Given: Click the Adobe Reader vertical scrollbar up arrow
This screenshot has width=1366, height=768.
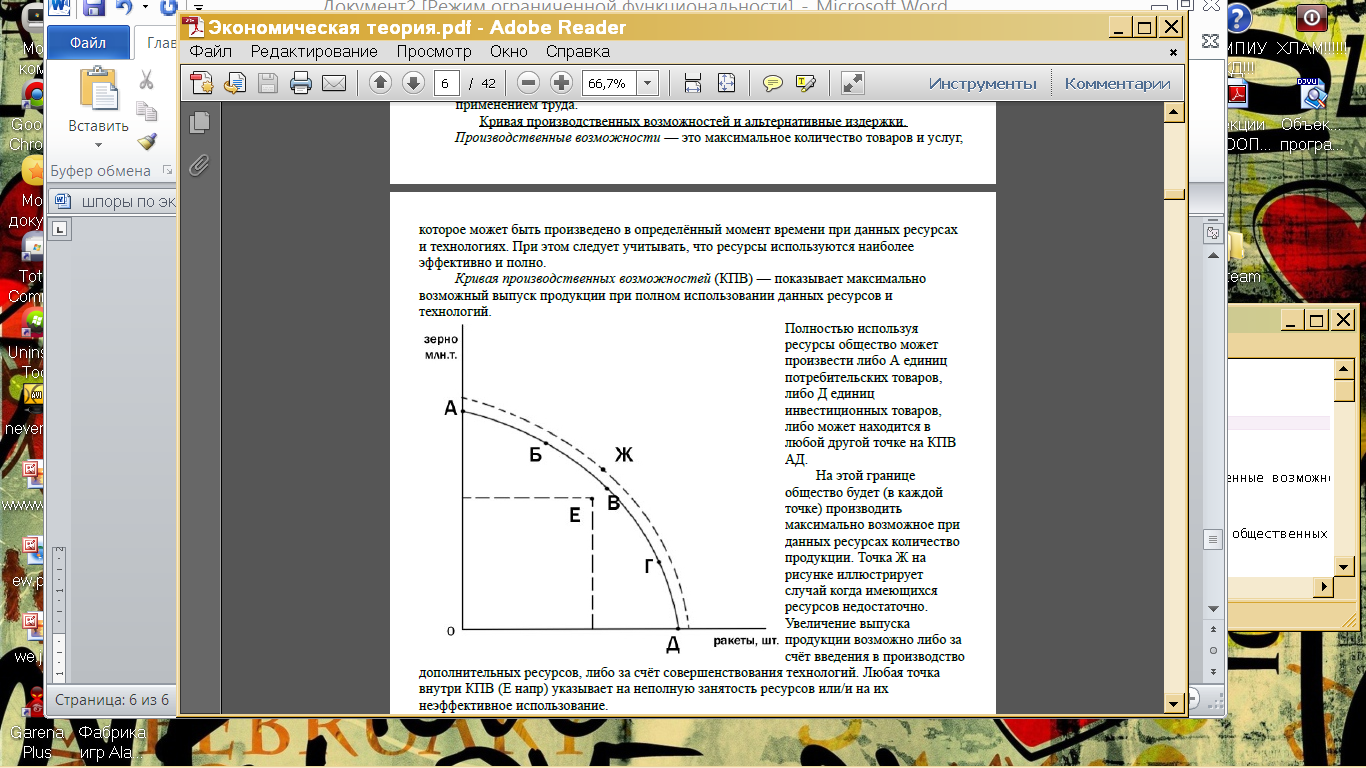Looking at the screenshot, I should pyautogui.click(x=1176, y=111).
